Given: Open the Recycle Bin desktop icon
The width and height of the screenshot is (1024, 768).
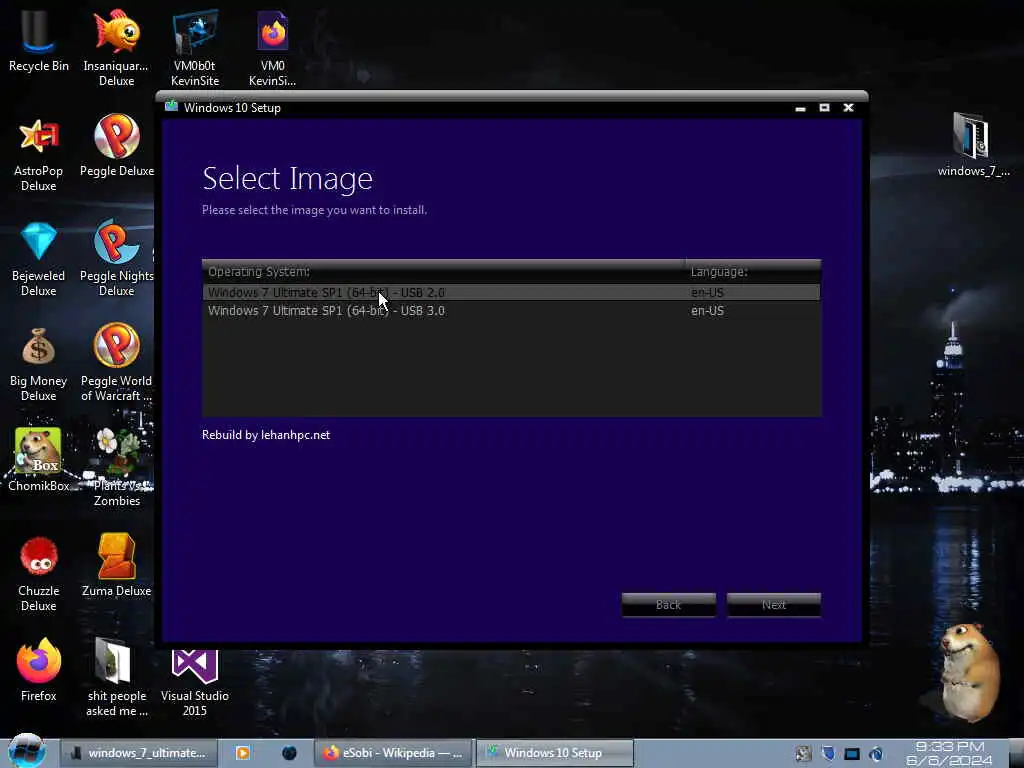Looking at the screenshot, I should 39,42.
